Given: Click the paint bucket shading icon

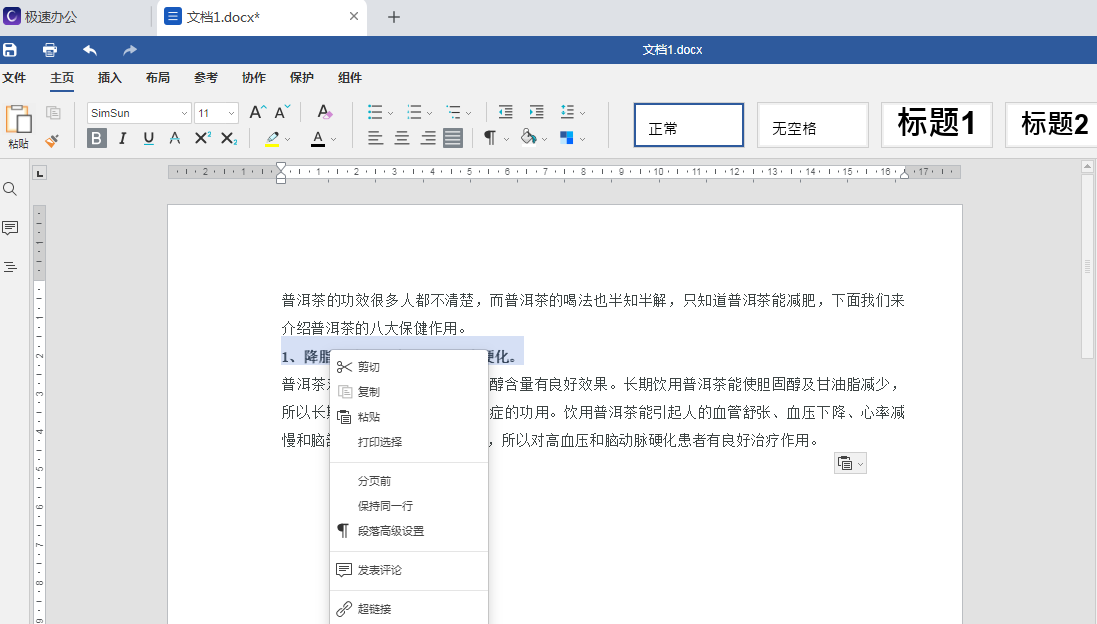Looking at the screenshot, I should click(x=529, y=138).
